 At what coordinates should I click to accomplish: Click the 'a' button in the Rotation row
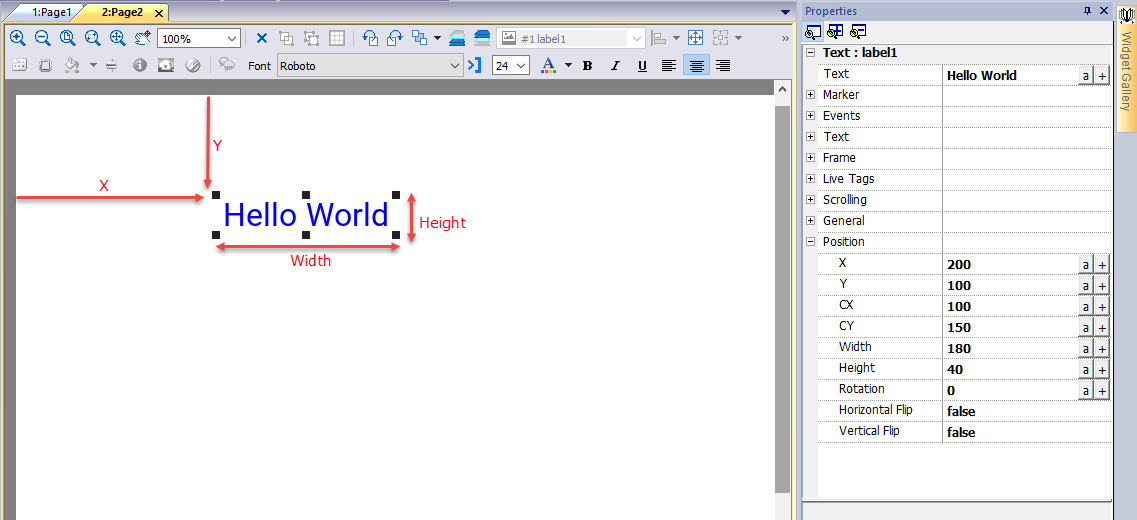pyautogui.click(x=1086, y=391)
